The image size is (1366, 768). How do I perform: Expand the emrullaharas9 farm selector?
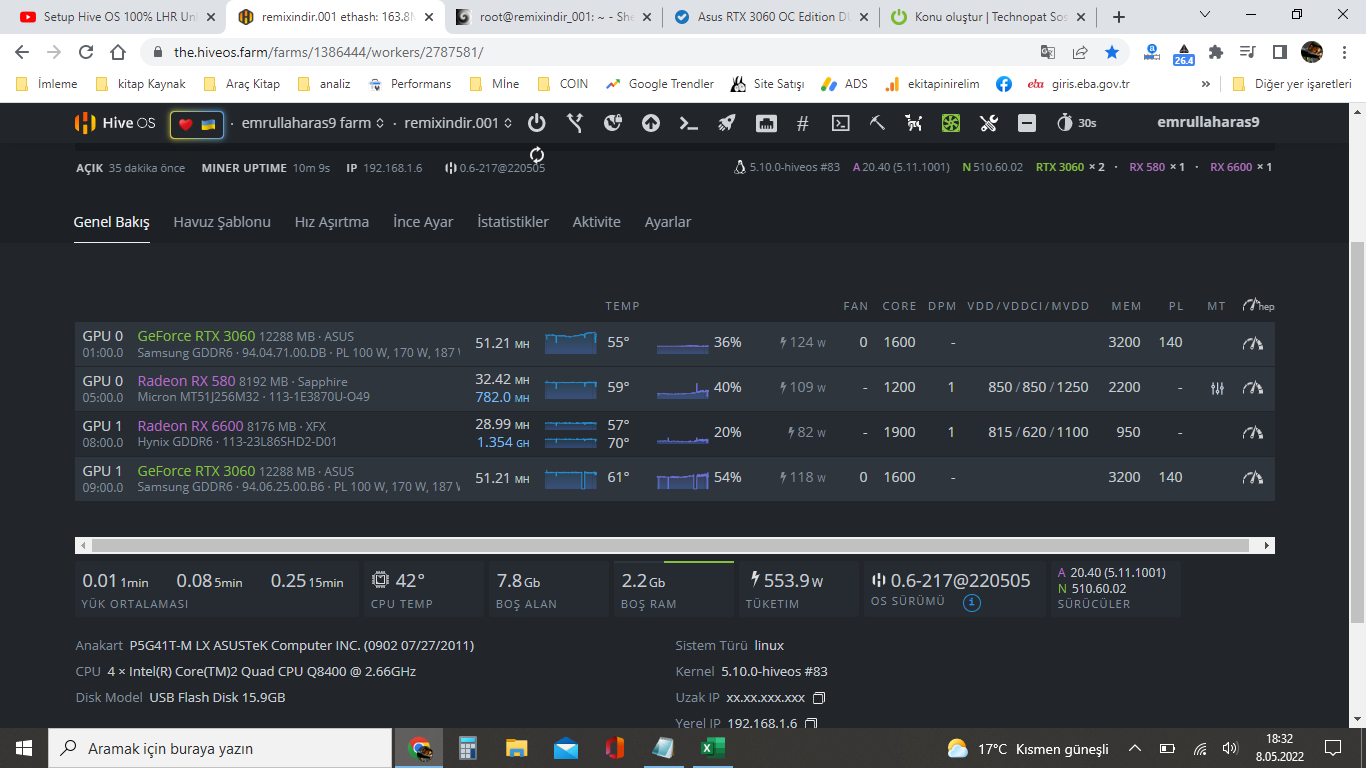click(x=313, y=123)
